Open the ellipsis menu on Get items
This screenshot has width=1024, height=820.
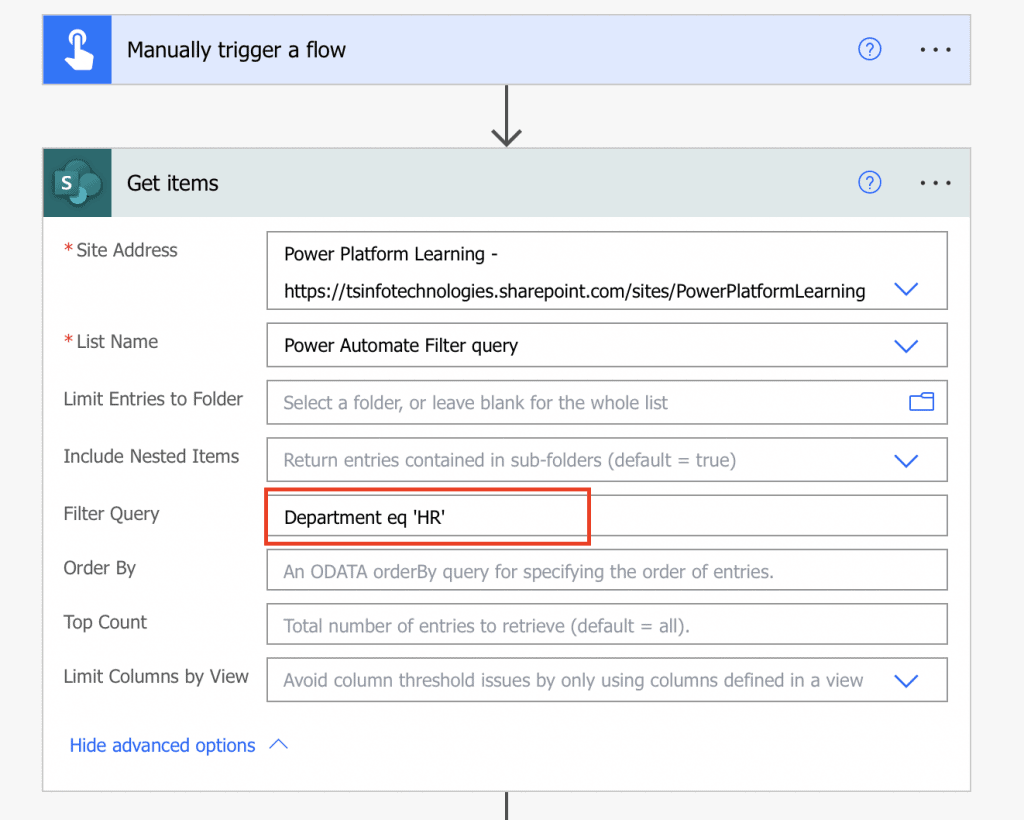[935, 183]
